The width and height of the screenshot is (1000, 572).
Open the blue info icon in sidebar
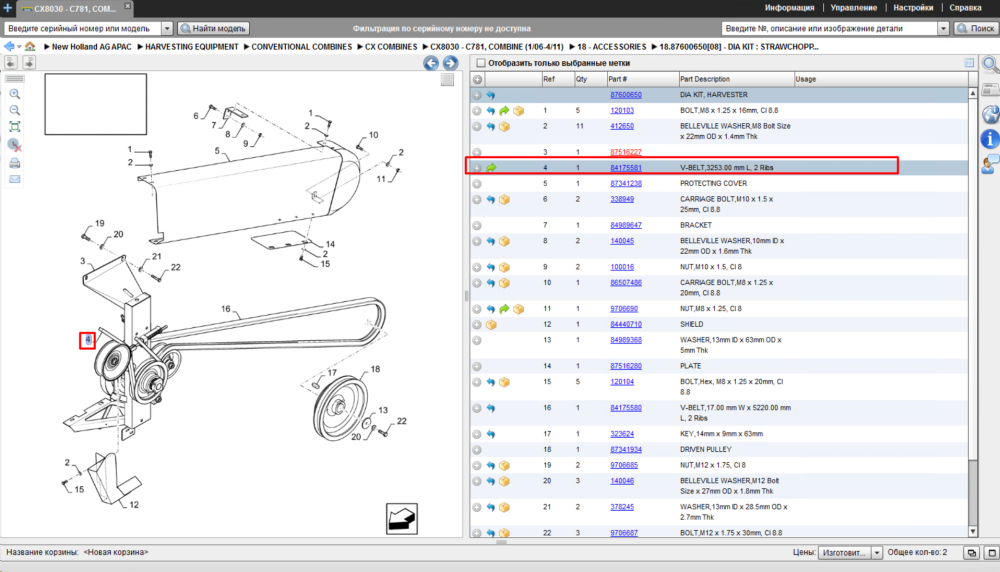coord(990,138)
